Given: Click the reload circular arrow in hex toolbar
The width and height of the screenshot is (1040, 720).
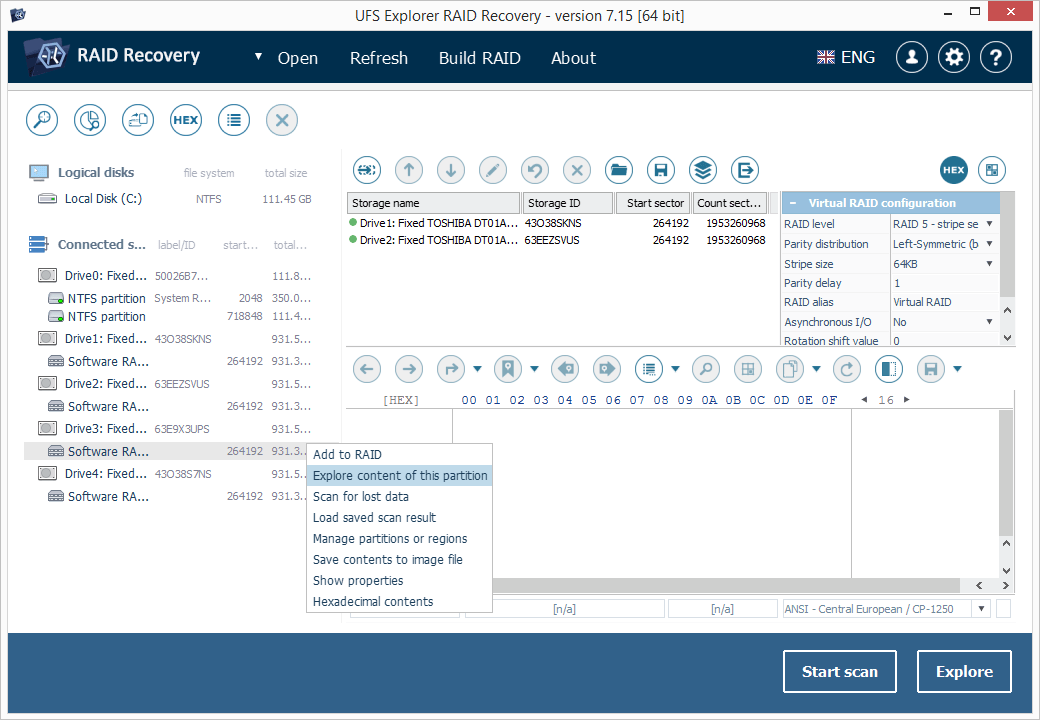Looking at the screenshot, I should (847, 369).
